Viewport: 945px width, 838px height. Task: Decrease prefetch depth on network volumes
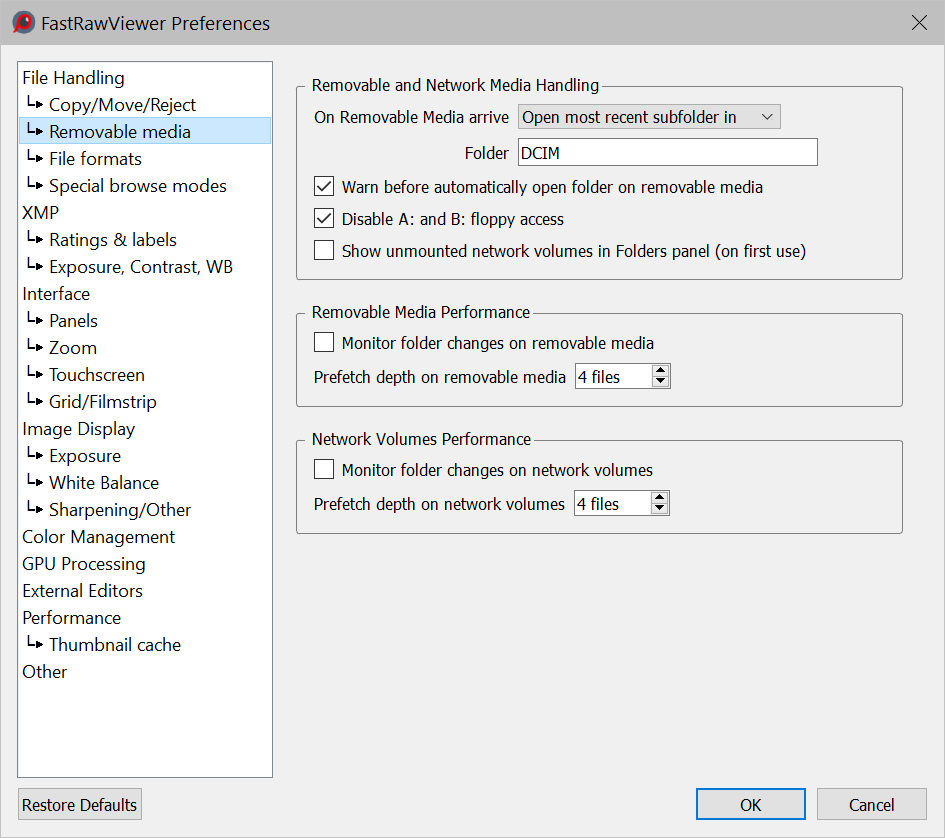[x=659, y=510]
